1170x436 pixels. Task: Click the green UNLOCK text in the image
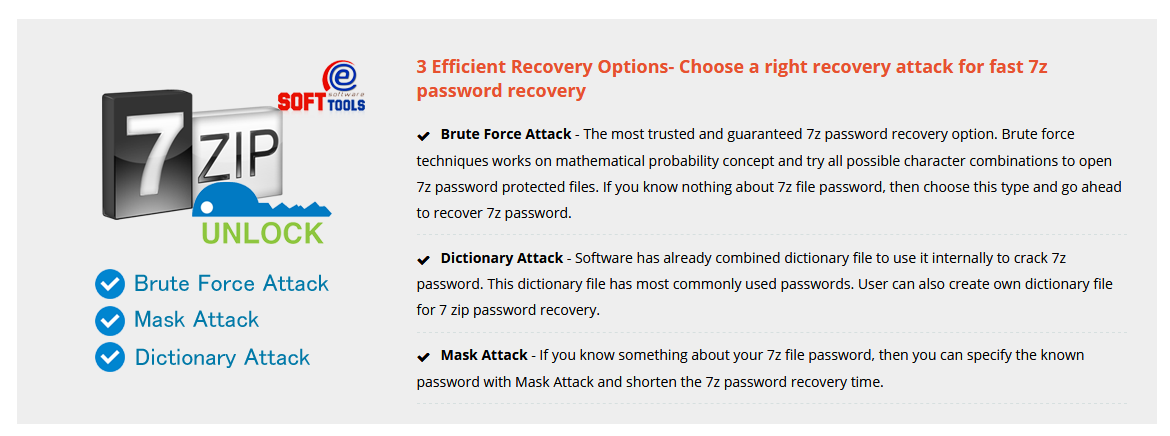pos(263,234)
